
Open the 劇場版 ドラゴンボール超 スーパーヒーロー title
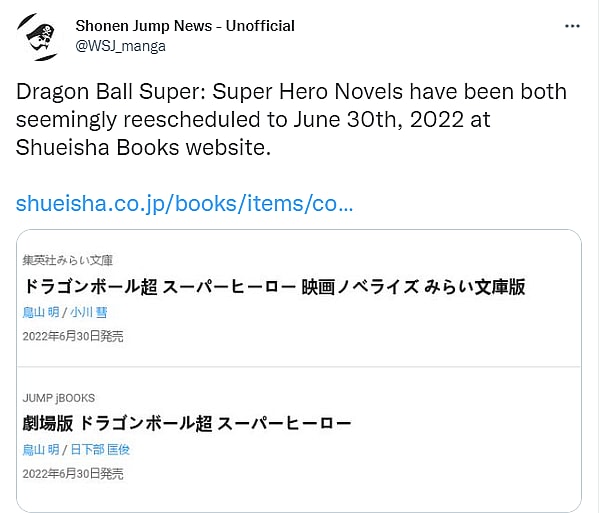tap(187, 423)
